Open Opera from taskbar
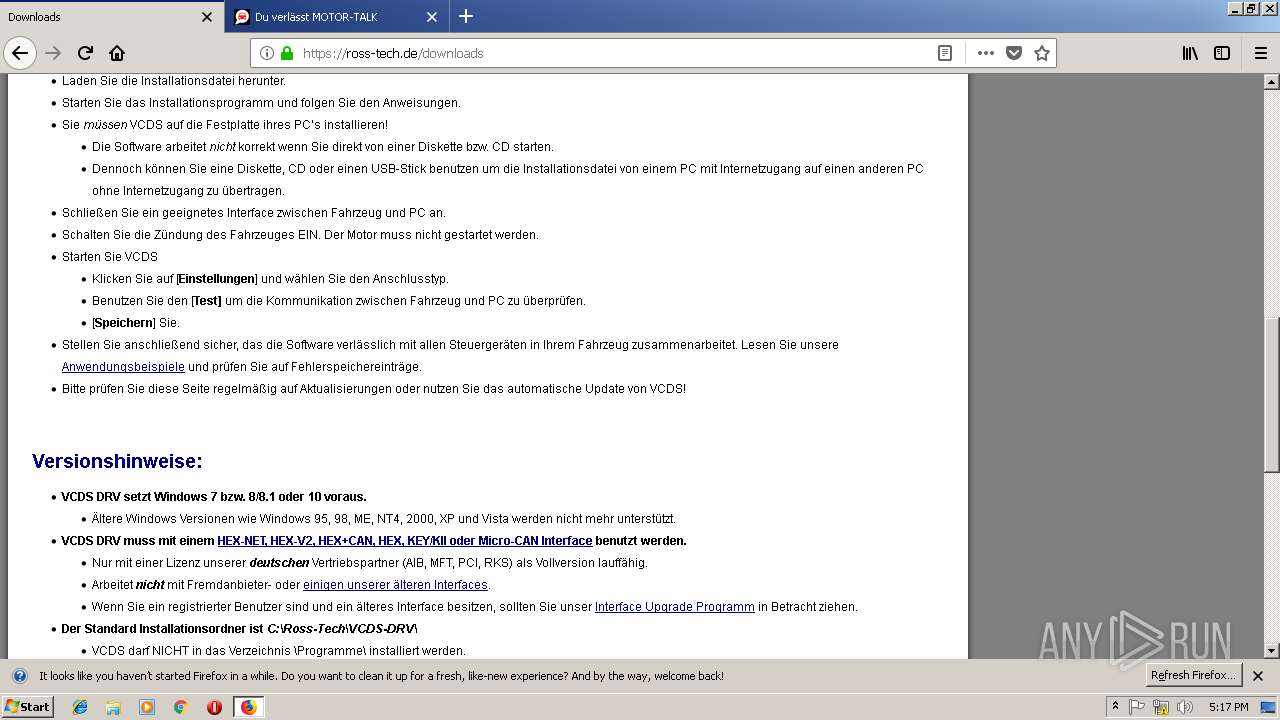 214,707
